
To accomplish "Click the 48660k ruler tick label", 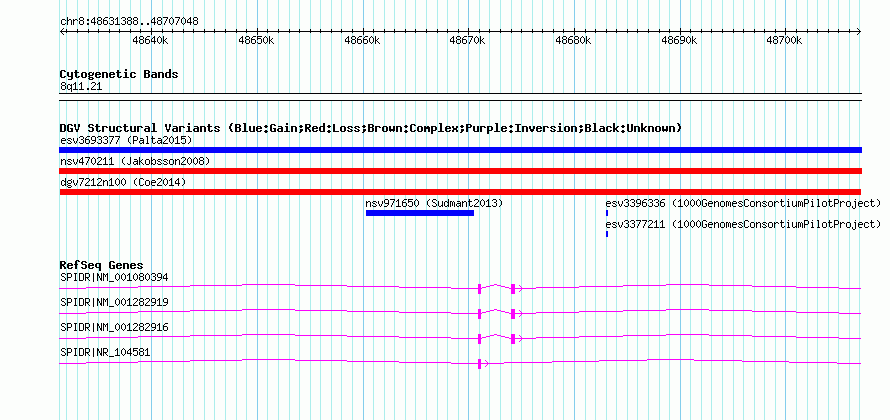I will point(362,40).
